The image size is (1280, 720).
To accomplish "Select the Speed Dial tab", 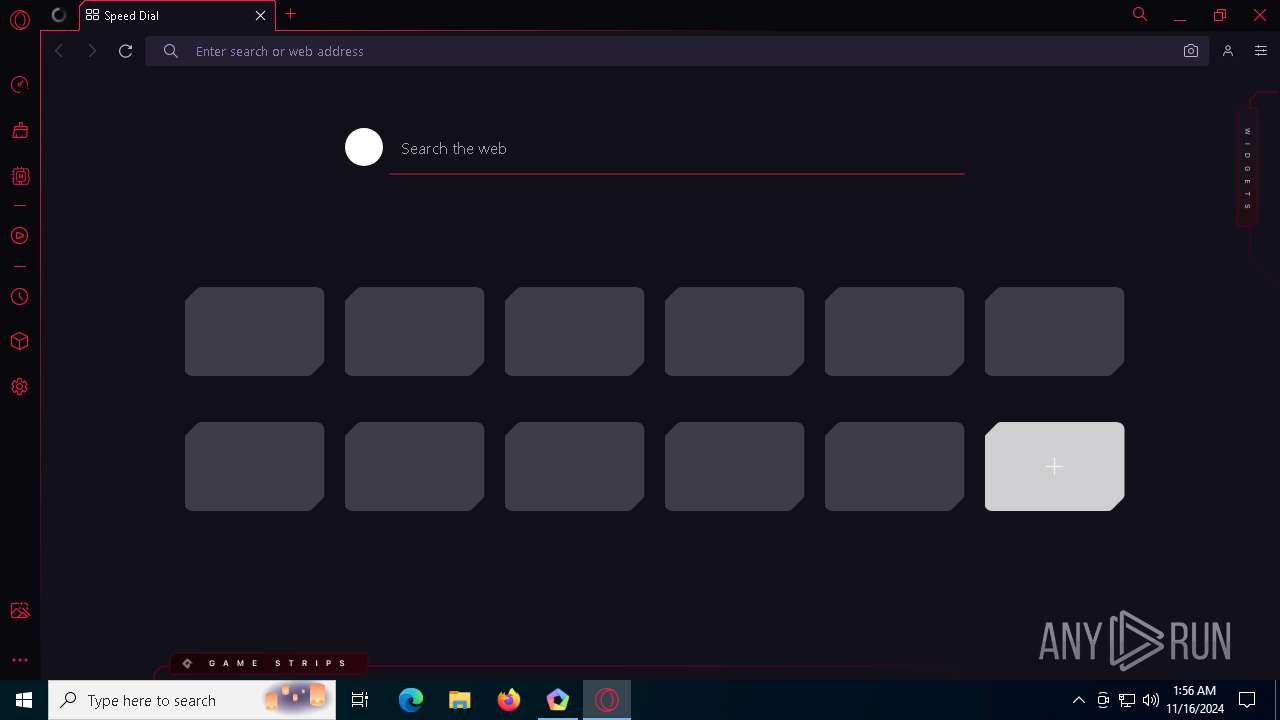I will [x=176, y=16].
